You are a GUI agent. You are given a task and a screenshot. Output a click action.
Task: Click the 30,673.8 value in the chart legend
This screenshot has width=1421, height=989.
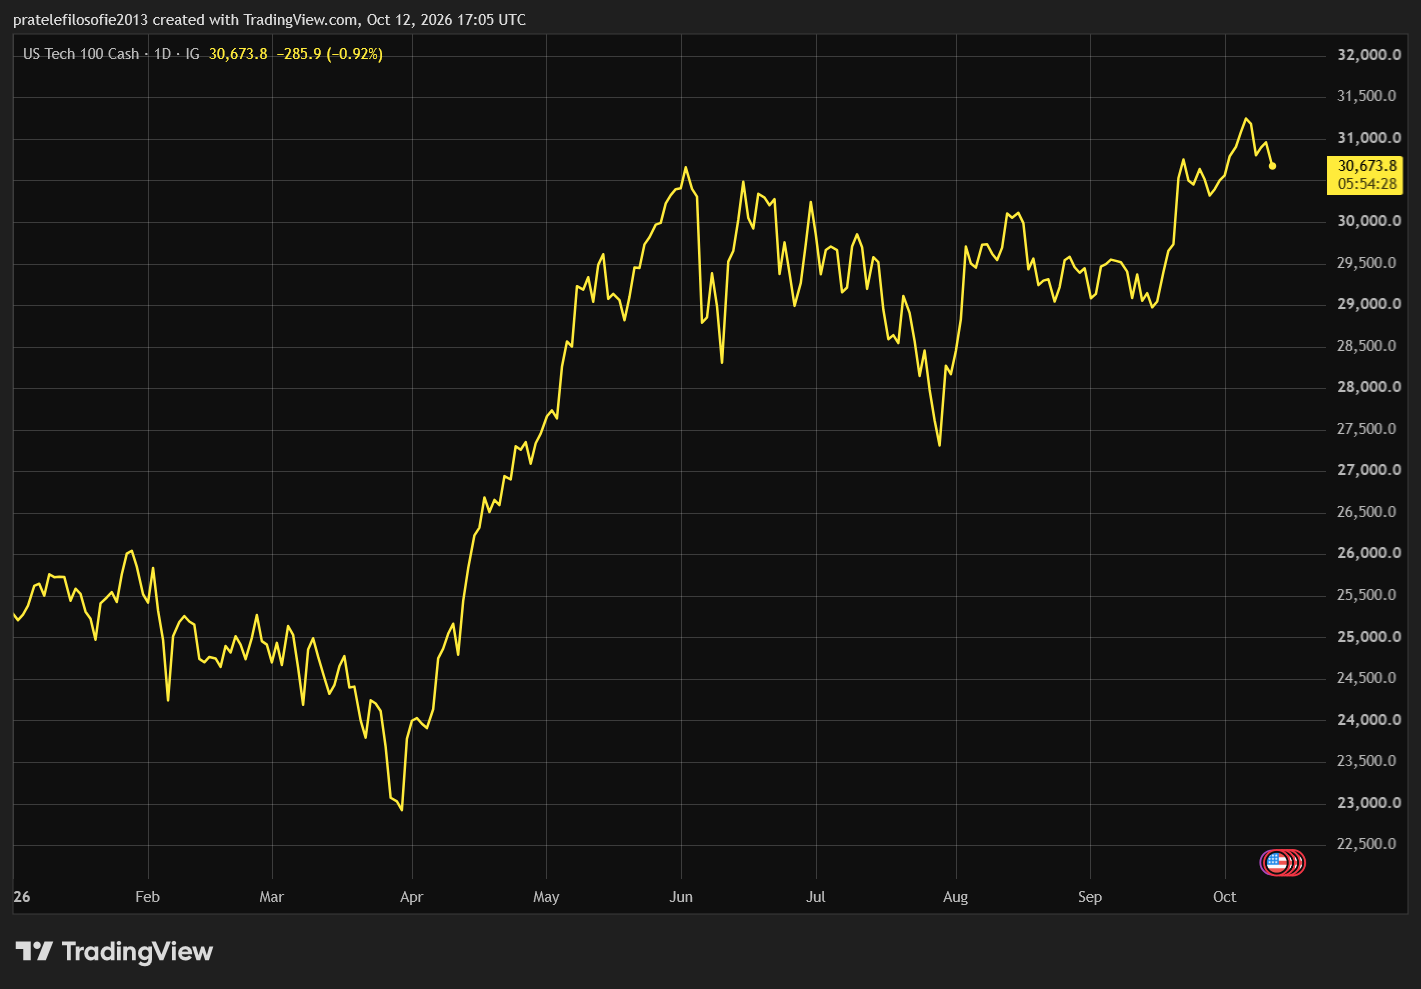pos(238,54)
